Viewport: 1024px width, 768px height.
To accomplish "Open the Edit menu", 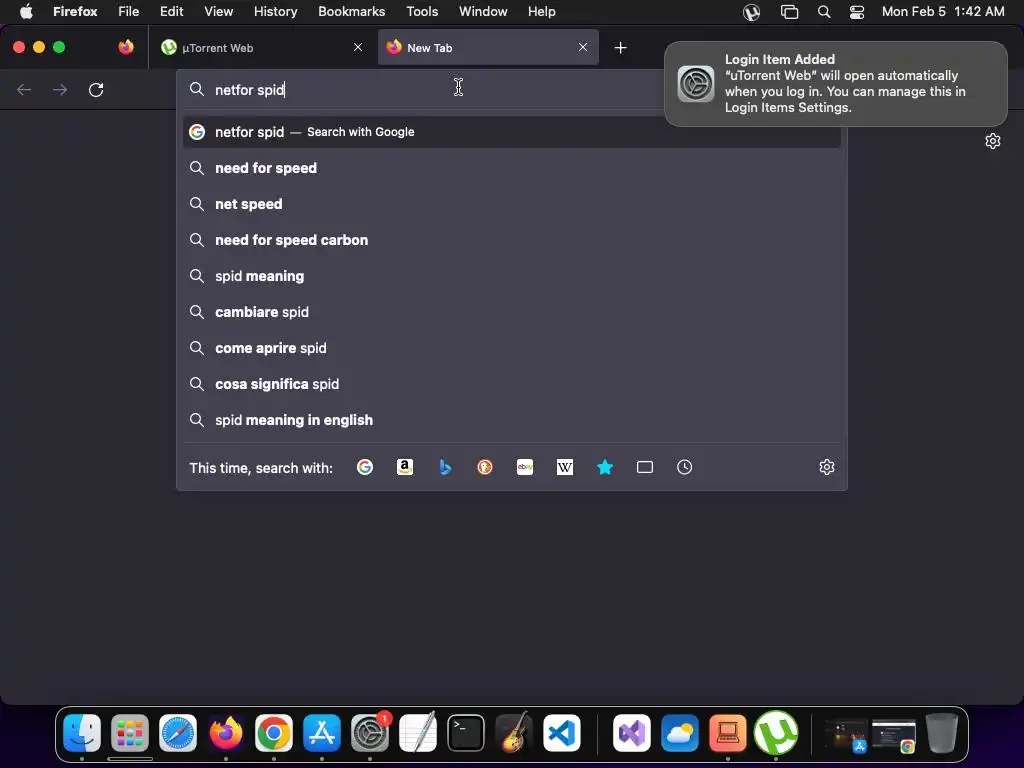I will click(172, 12).
